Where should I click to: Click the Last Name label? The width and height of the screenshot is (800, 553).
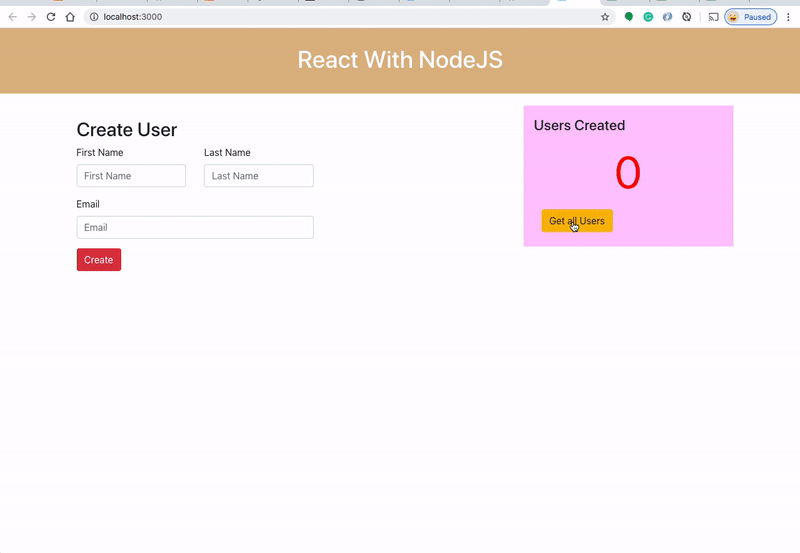click(227, 153)
